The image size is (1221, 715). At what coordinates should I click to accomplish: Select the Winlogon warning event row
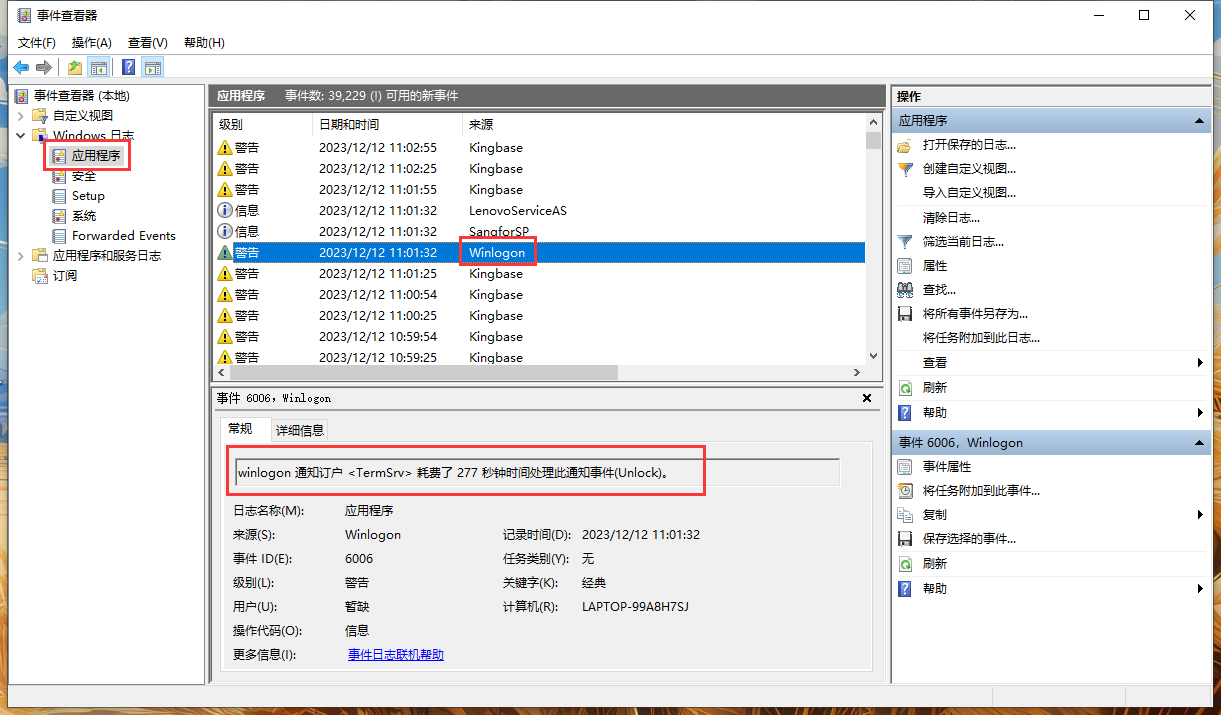click(x=540, y=253)
